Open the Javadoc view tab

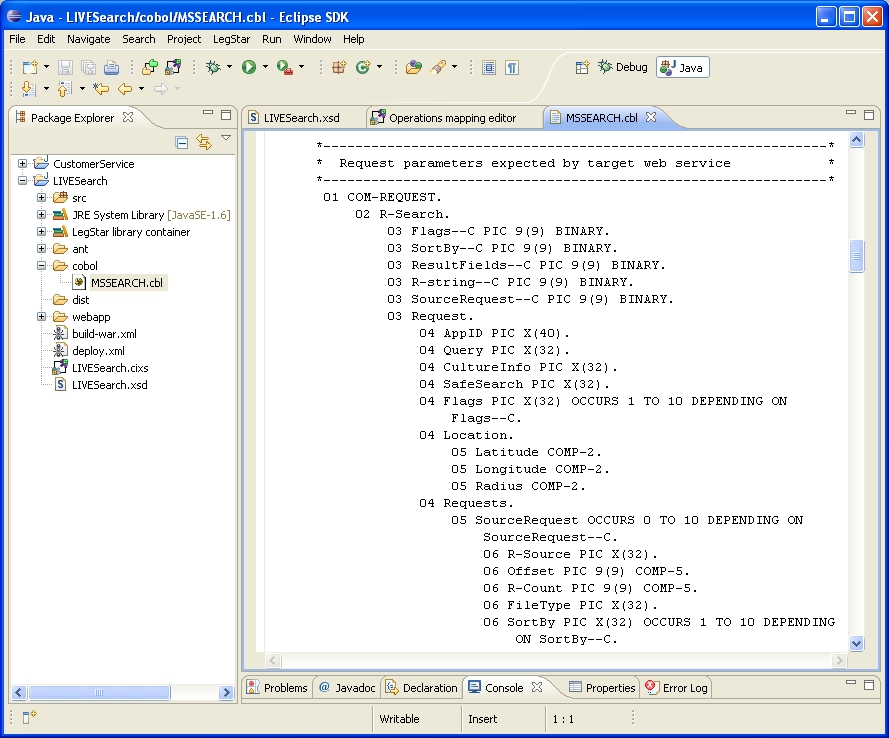point(348,688)
